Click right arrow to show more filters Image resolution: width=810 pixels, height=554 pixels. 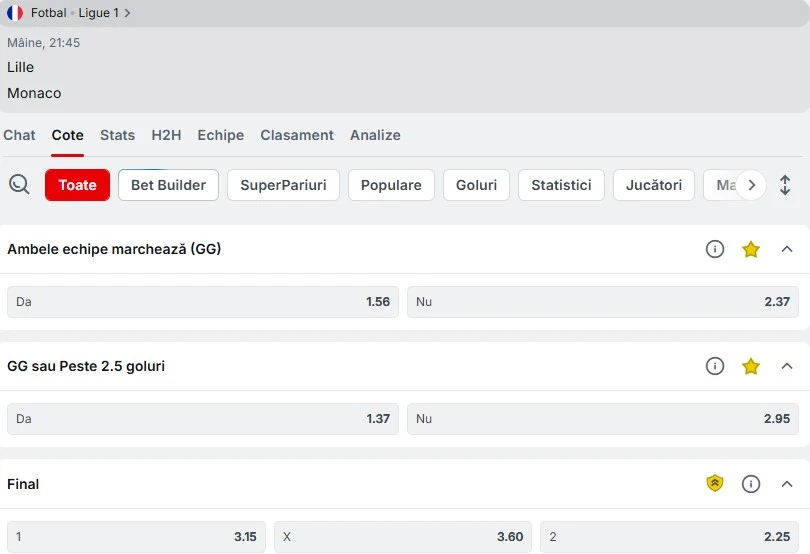(751, 184)
